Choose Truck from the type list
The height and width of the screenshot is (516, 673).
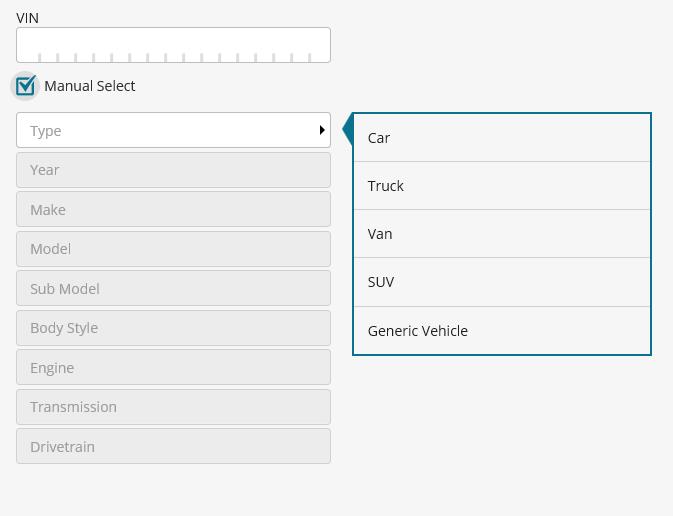coord(502,186)
